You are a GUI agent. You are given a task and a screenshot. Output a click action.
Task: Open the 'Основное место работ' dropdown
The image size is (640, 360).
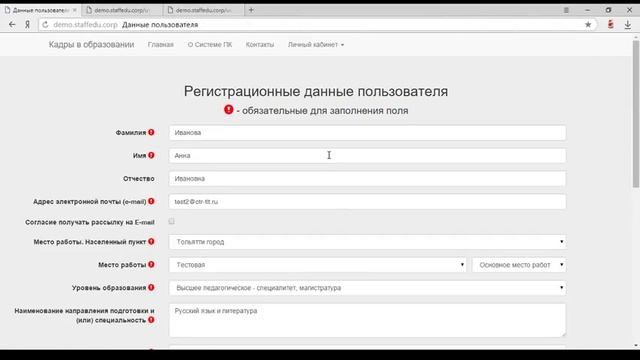[x=519, y=265]
